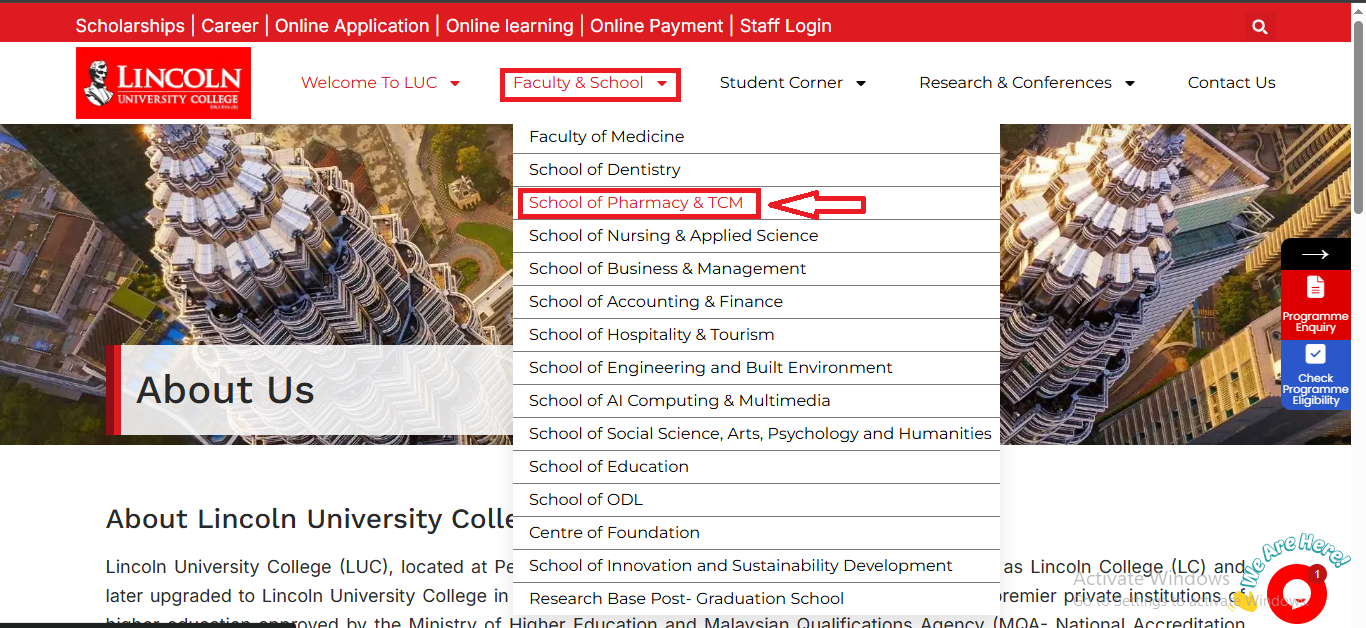
Task: Go to Contact Us page
Action: (1231, 83)
